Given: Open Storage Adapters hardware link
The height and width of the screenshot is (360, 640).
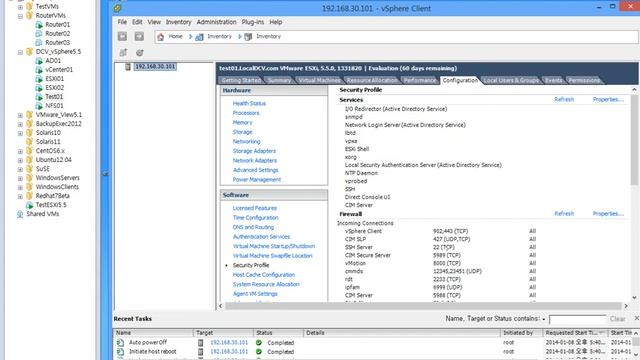Looking at the screenshot, I should pyautogui.click(x=254, y=151).
